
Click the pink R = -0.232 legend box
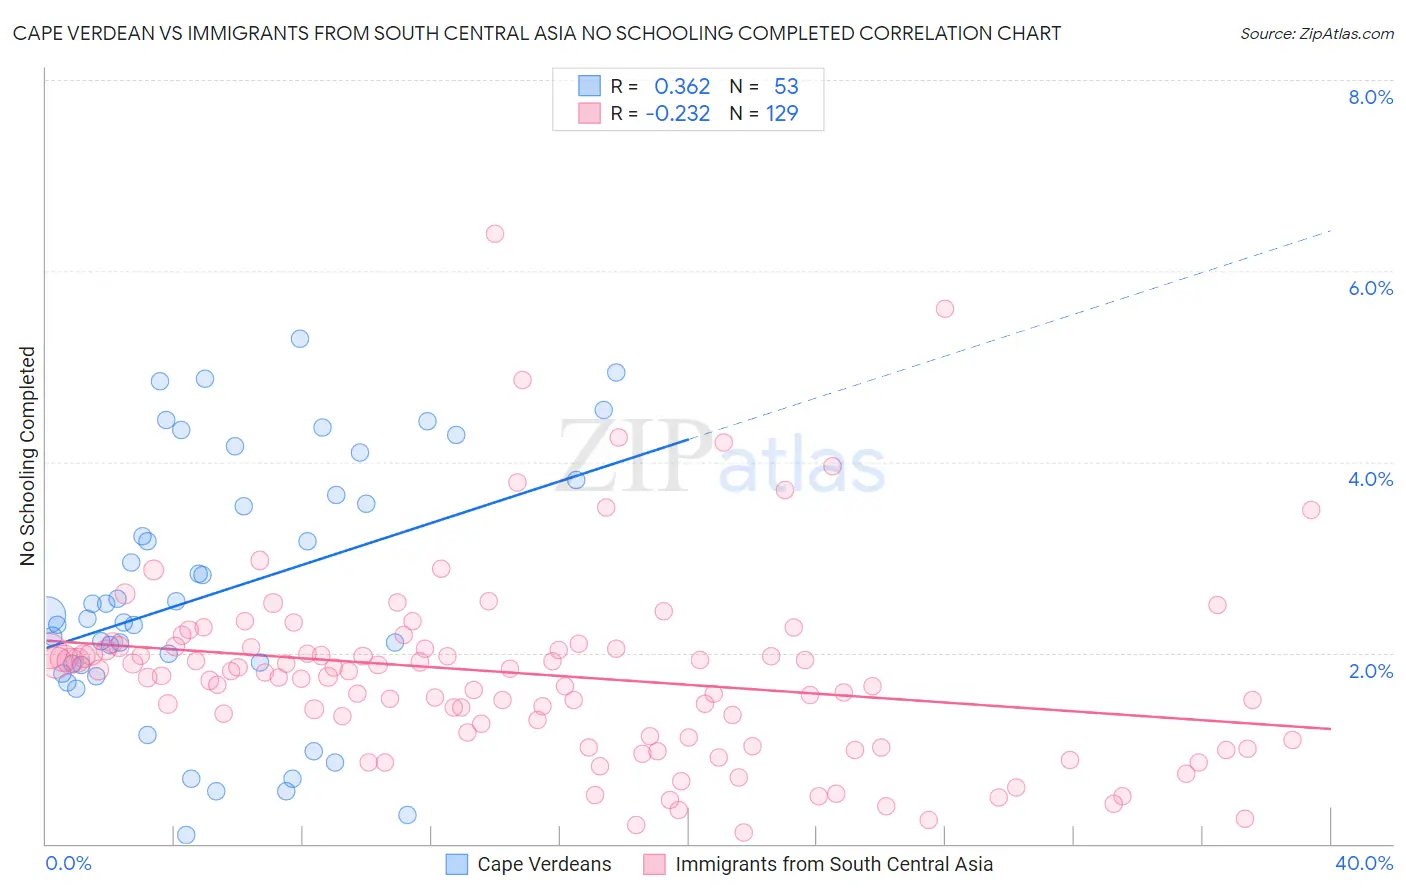pyautogui.click(x=589, y=113)
